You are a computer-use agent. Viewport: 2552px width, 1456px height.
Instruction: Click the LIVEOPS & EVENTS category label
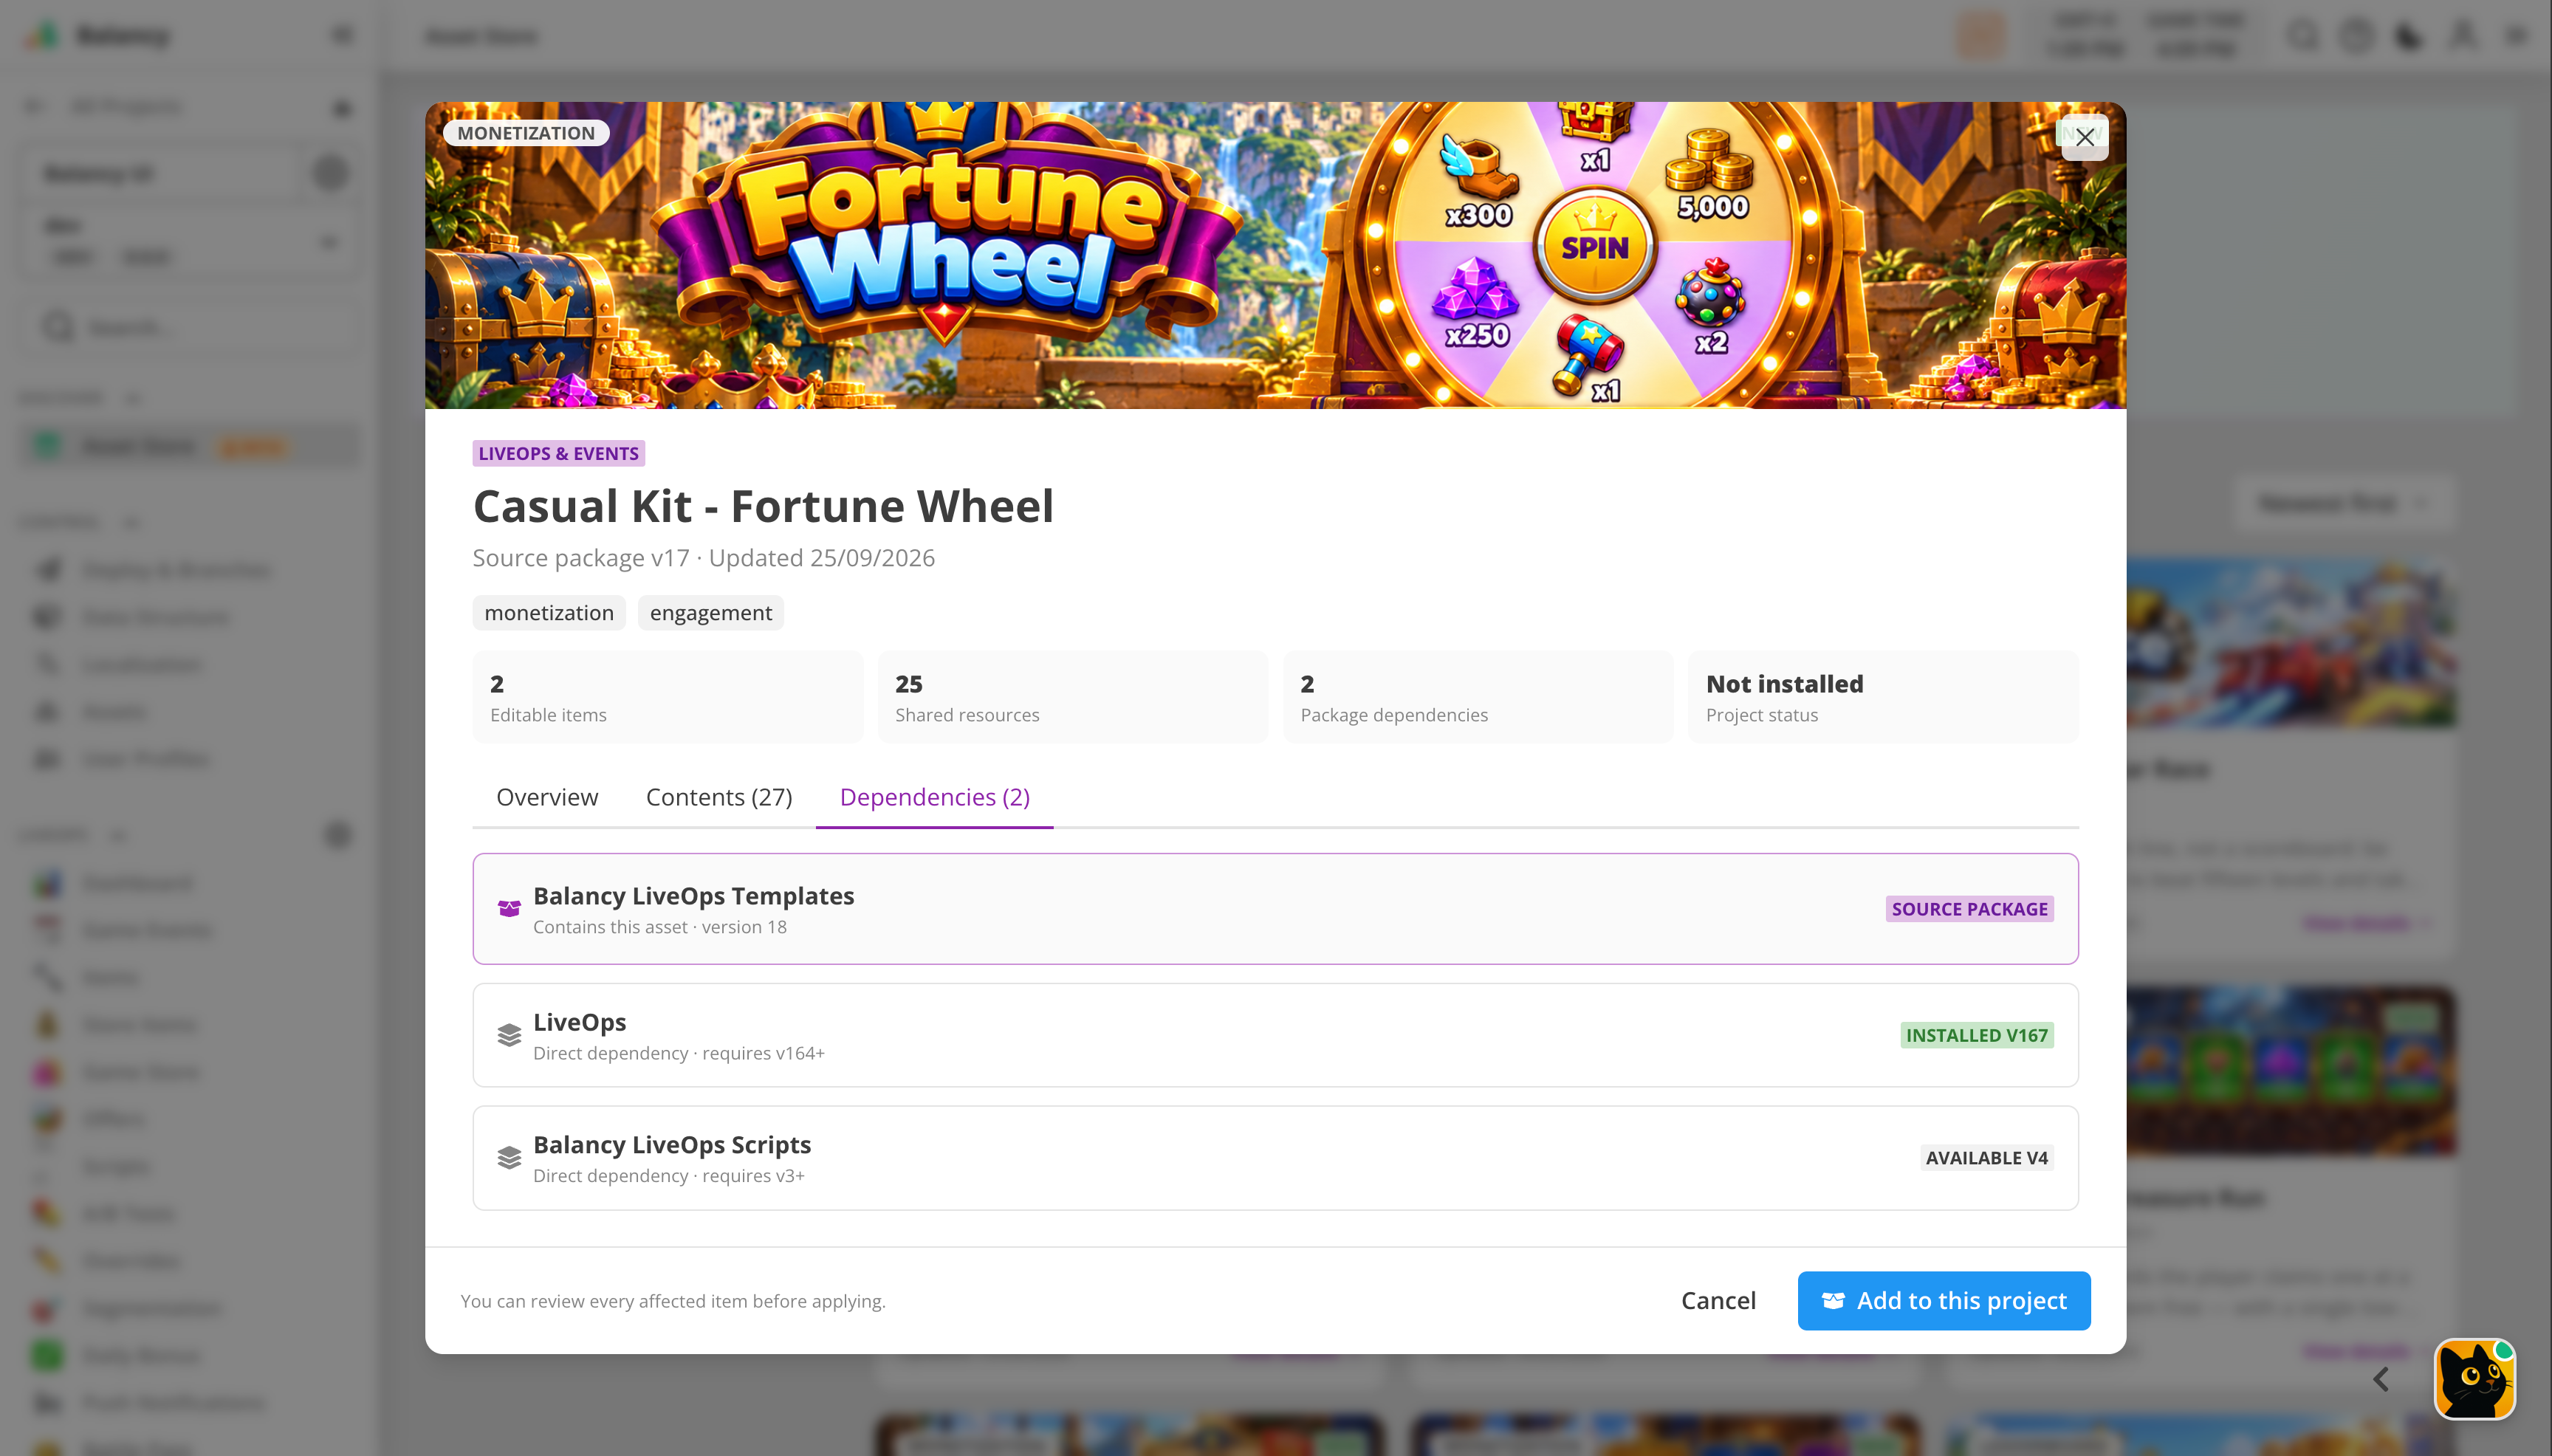tap(558, 453)
